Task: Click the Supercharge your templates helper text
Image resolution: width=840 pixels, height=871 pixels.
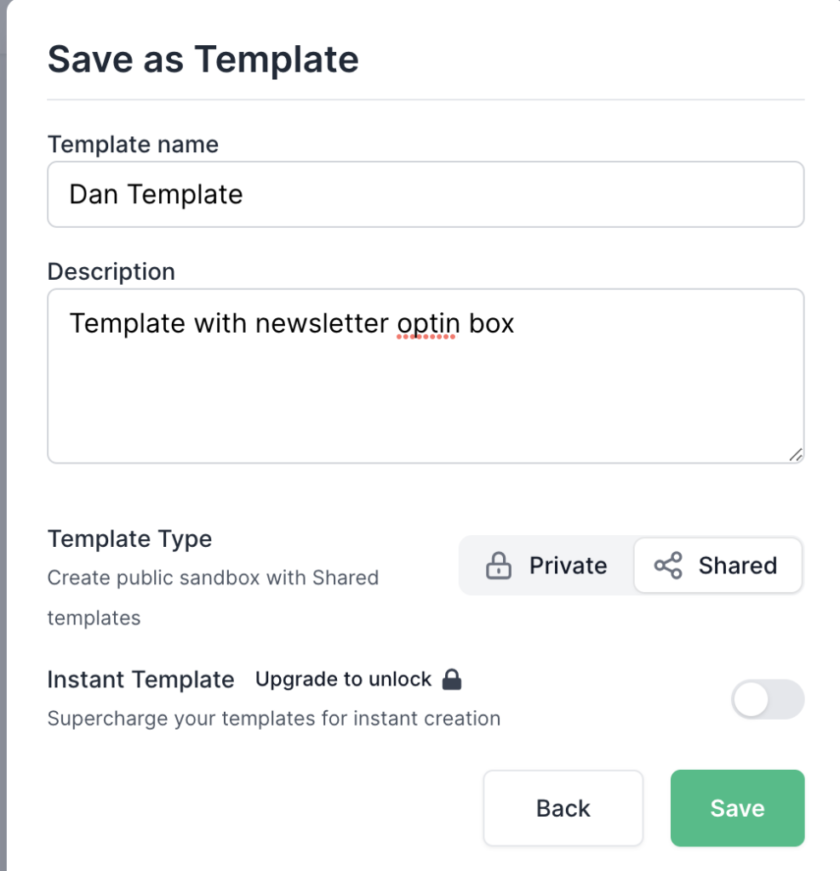Action: pos(274,718)
